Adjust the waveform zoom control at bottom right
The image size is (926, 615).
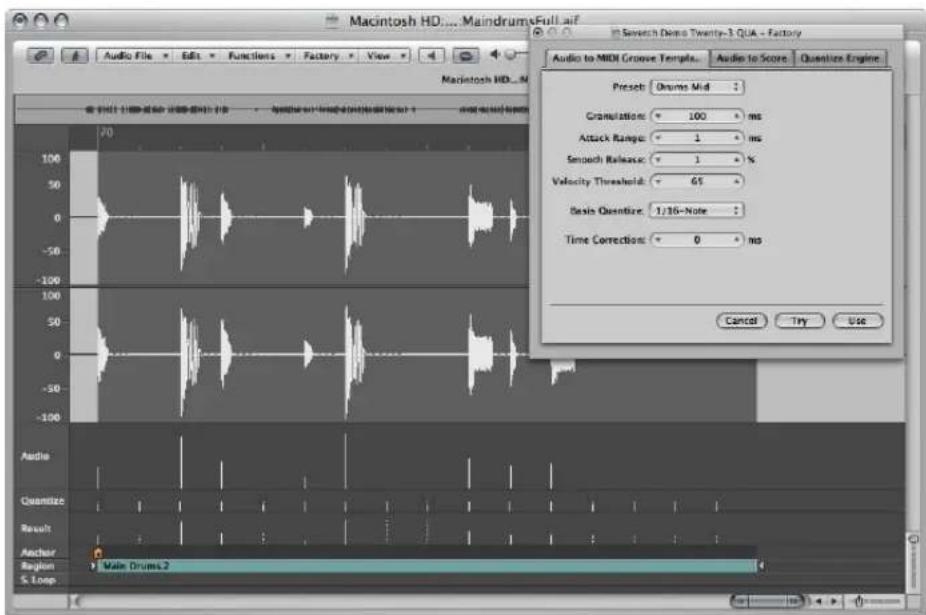(x=876, y=601)
